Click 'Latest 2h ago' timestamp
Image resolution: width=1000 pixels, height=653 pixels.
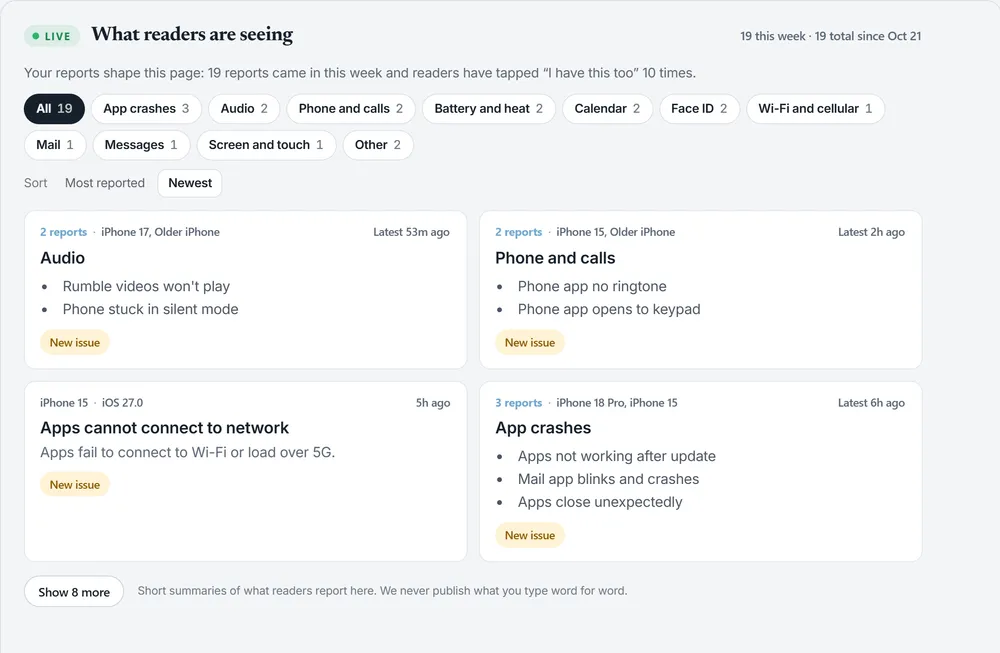coord(871,232)
